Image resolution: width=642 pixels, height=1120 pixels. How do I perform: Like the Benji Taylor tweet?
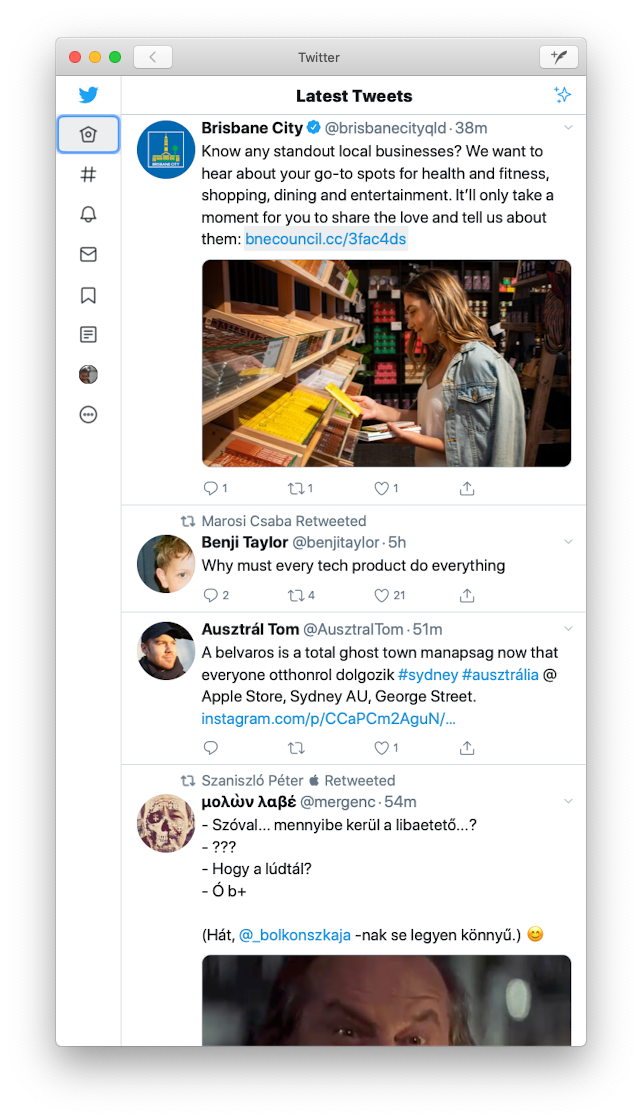(390, 595)
